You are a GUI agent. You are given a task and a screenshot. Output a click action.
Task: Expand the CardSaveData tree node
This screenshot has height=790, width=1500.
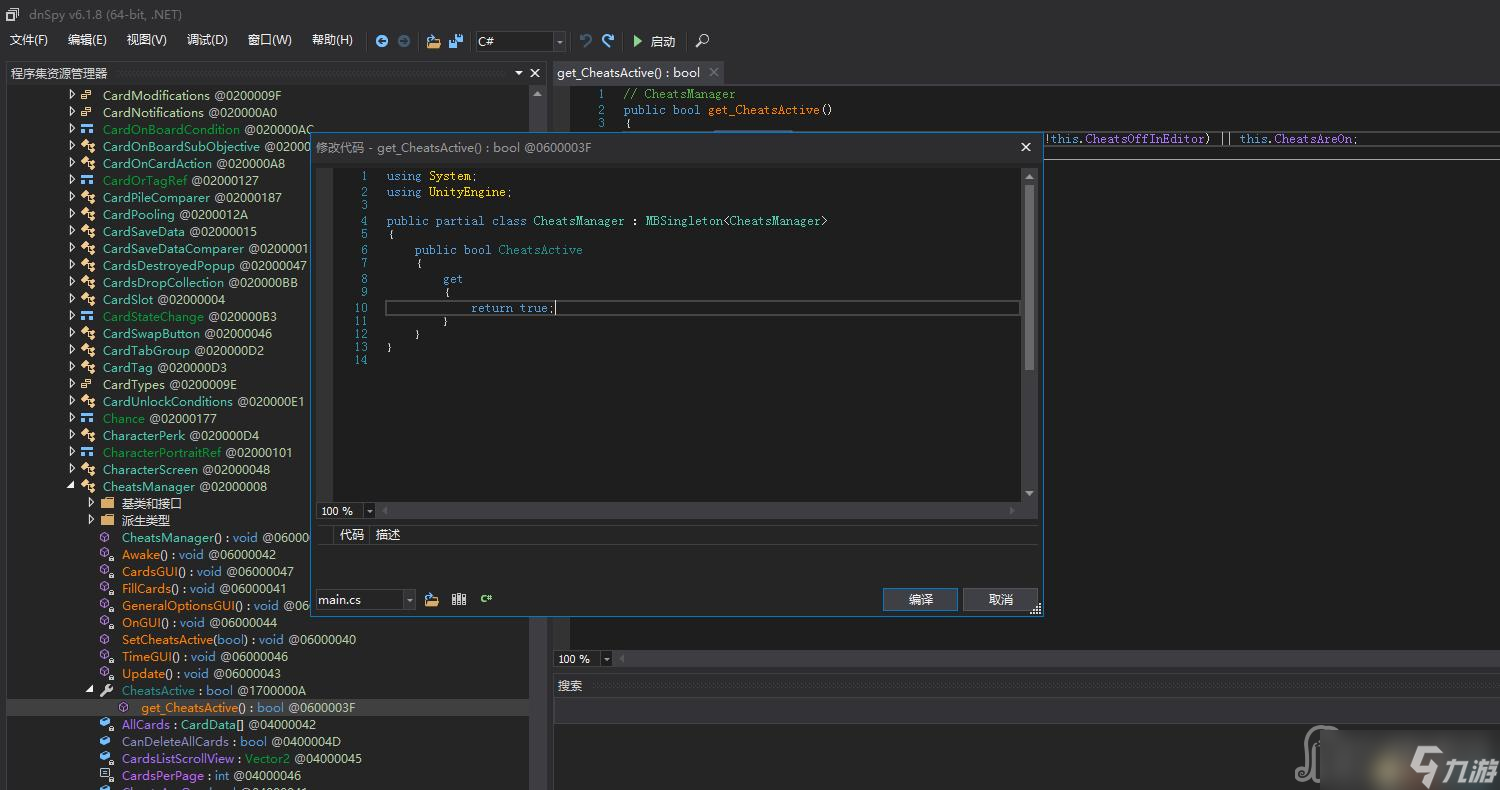[x=72, y=231]
